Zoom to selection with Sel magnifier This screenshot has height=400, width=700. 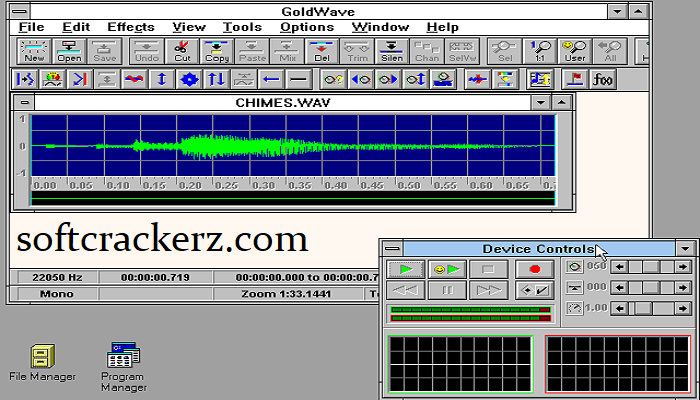click(x=505, y=51)
